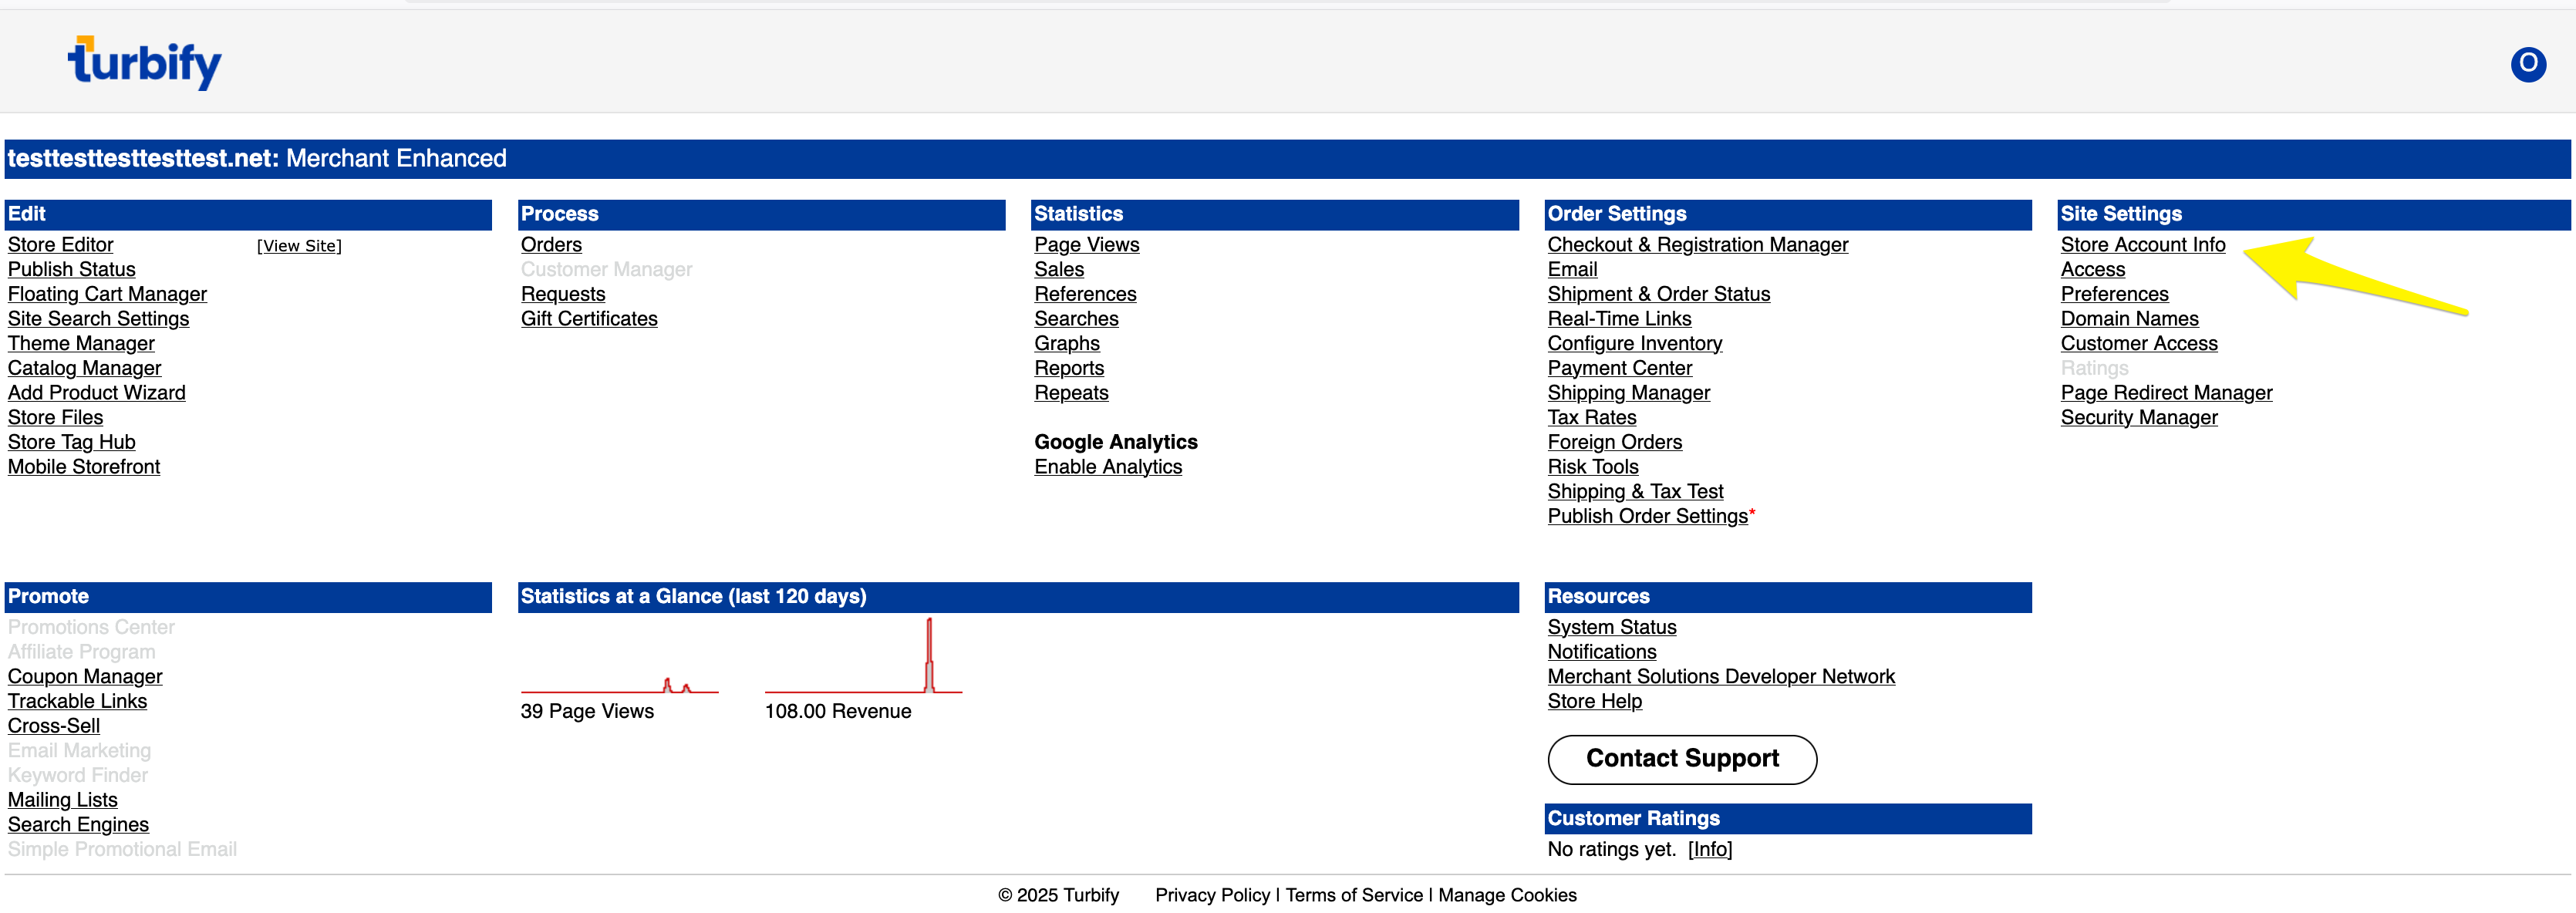2576x913 pixels.
Task: Click Info link beside ratings
Action: (1709, 849)
